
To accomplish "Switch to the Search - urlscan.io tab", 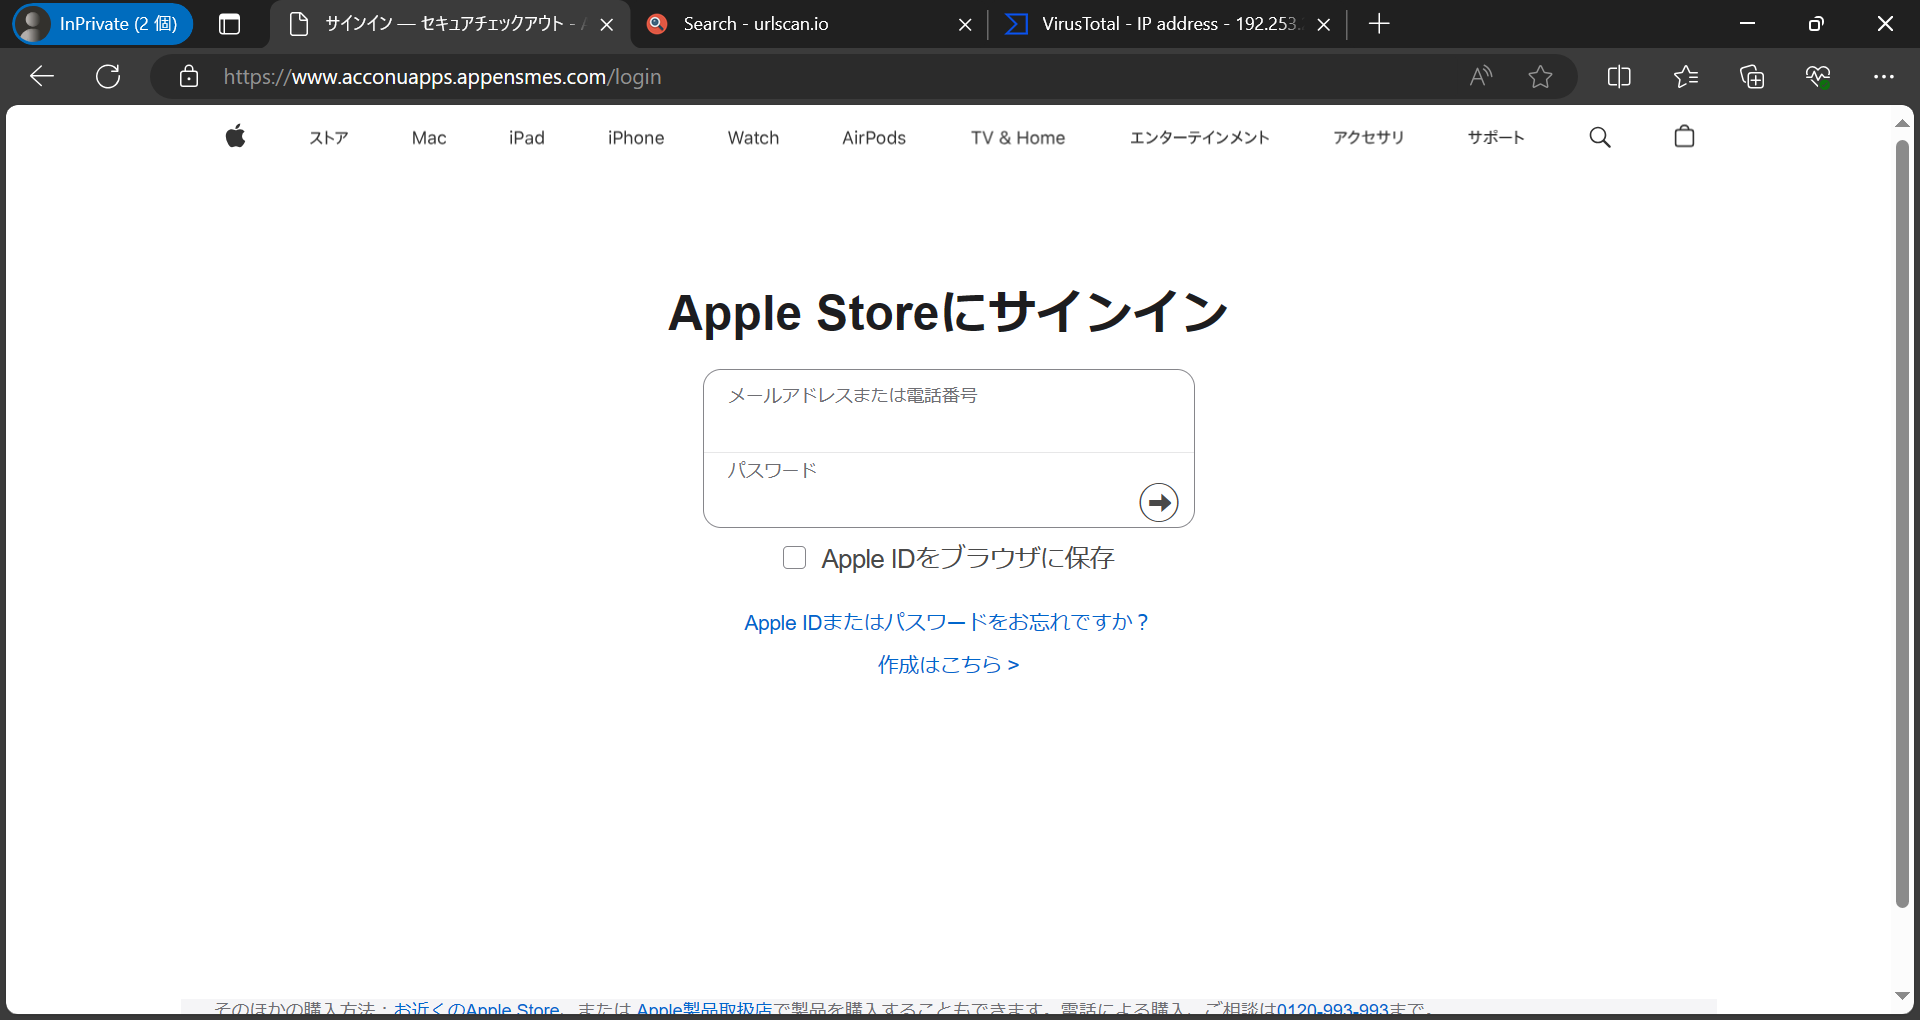I will tap(808, 24).
